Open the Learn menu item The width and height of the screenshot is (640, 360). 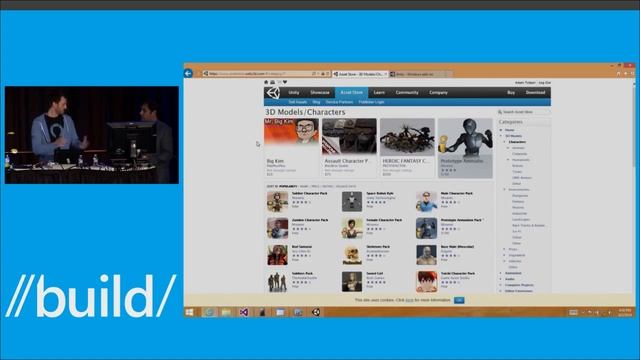point(379,93)
